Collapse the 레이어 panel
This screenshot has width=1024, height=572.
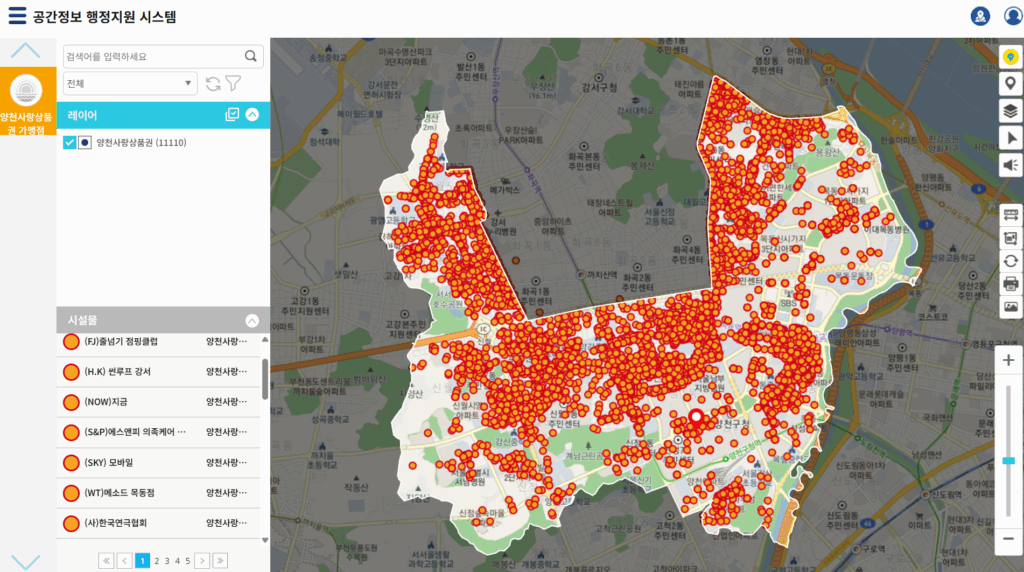(x=252, y=115)
